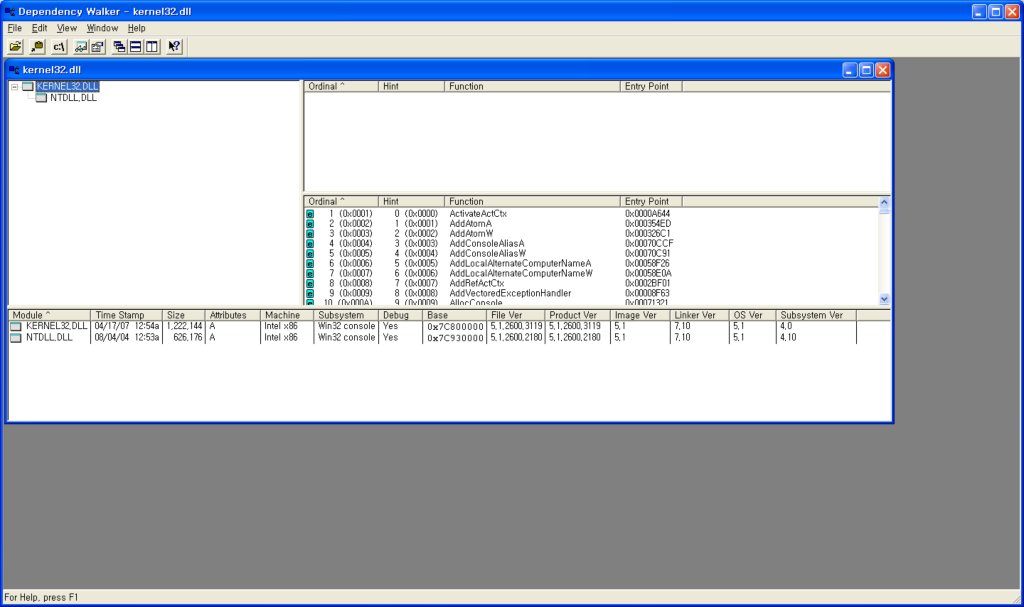The image size is (1024, 607).
Task: Sort module list by Size column header
Action: [184, 315]
